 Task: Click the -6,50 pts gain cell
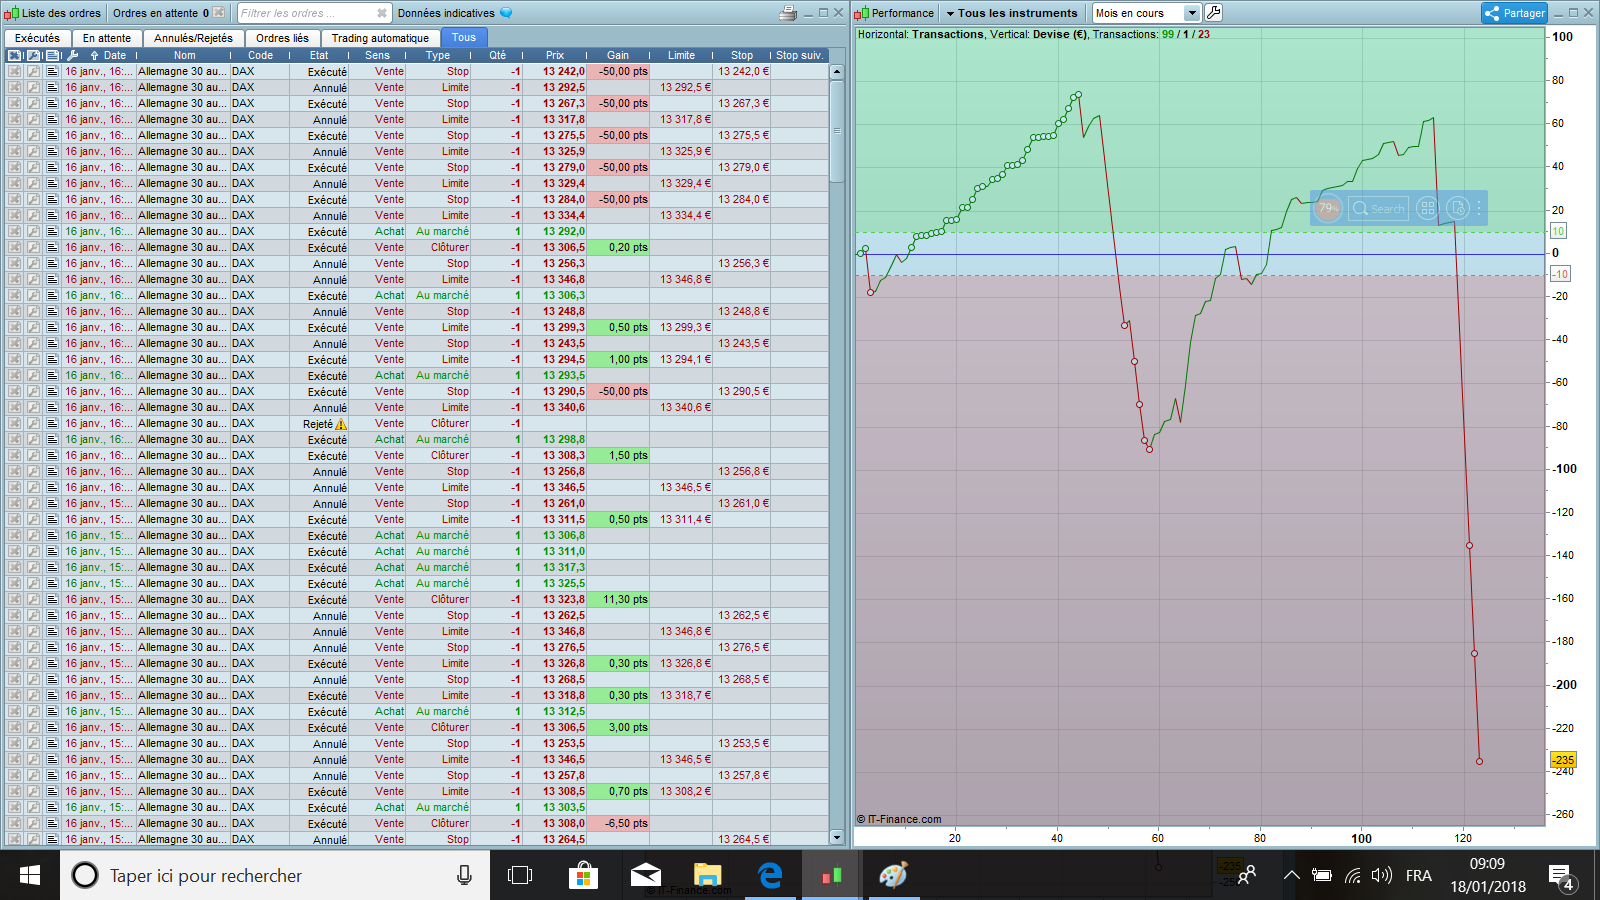pos(619,823)
